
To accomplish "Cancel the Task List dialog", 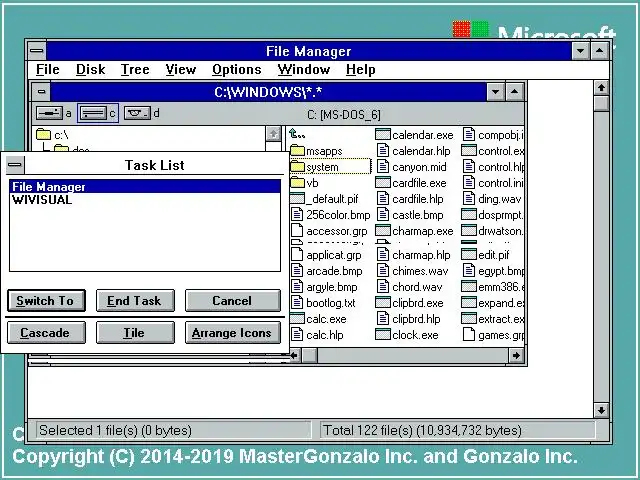I will click(x=233, y=301).
